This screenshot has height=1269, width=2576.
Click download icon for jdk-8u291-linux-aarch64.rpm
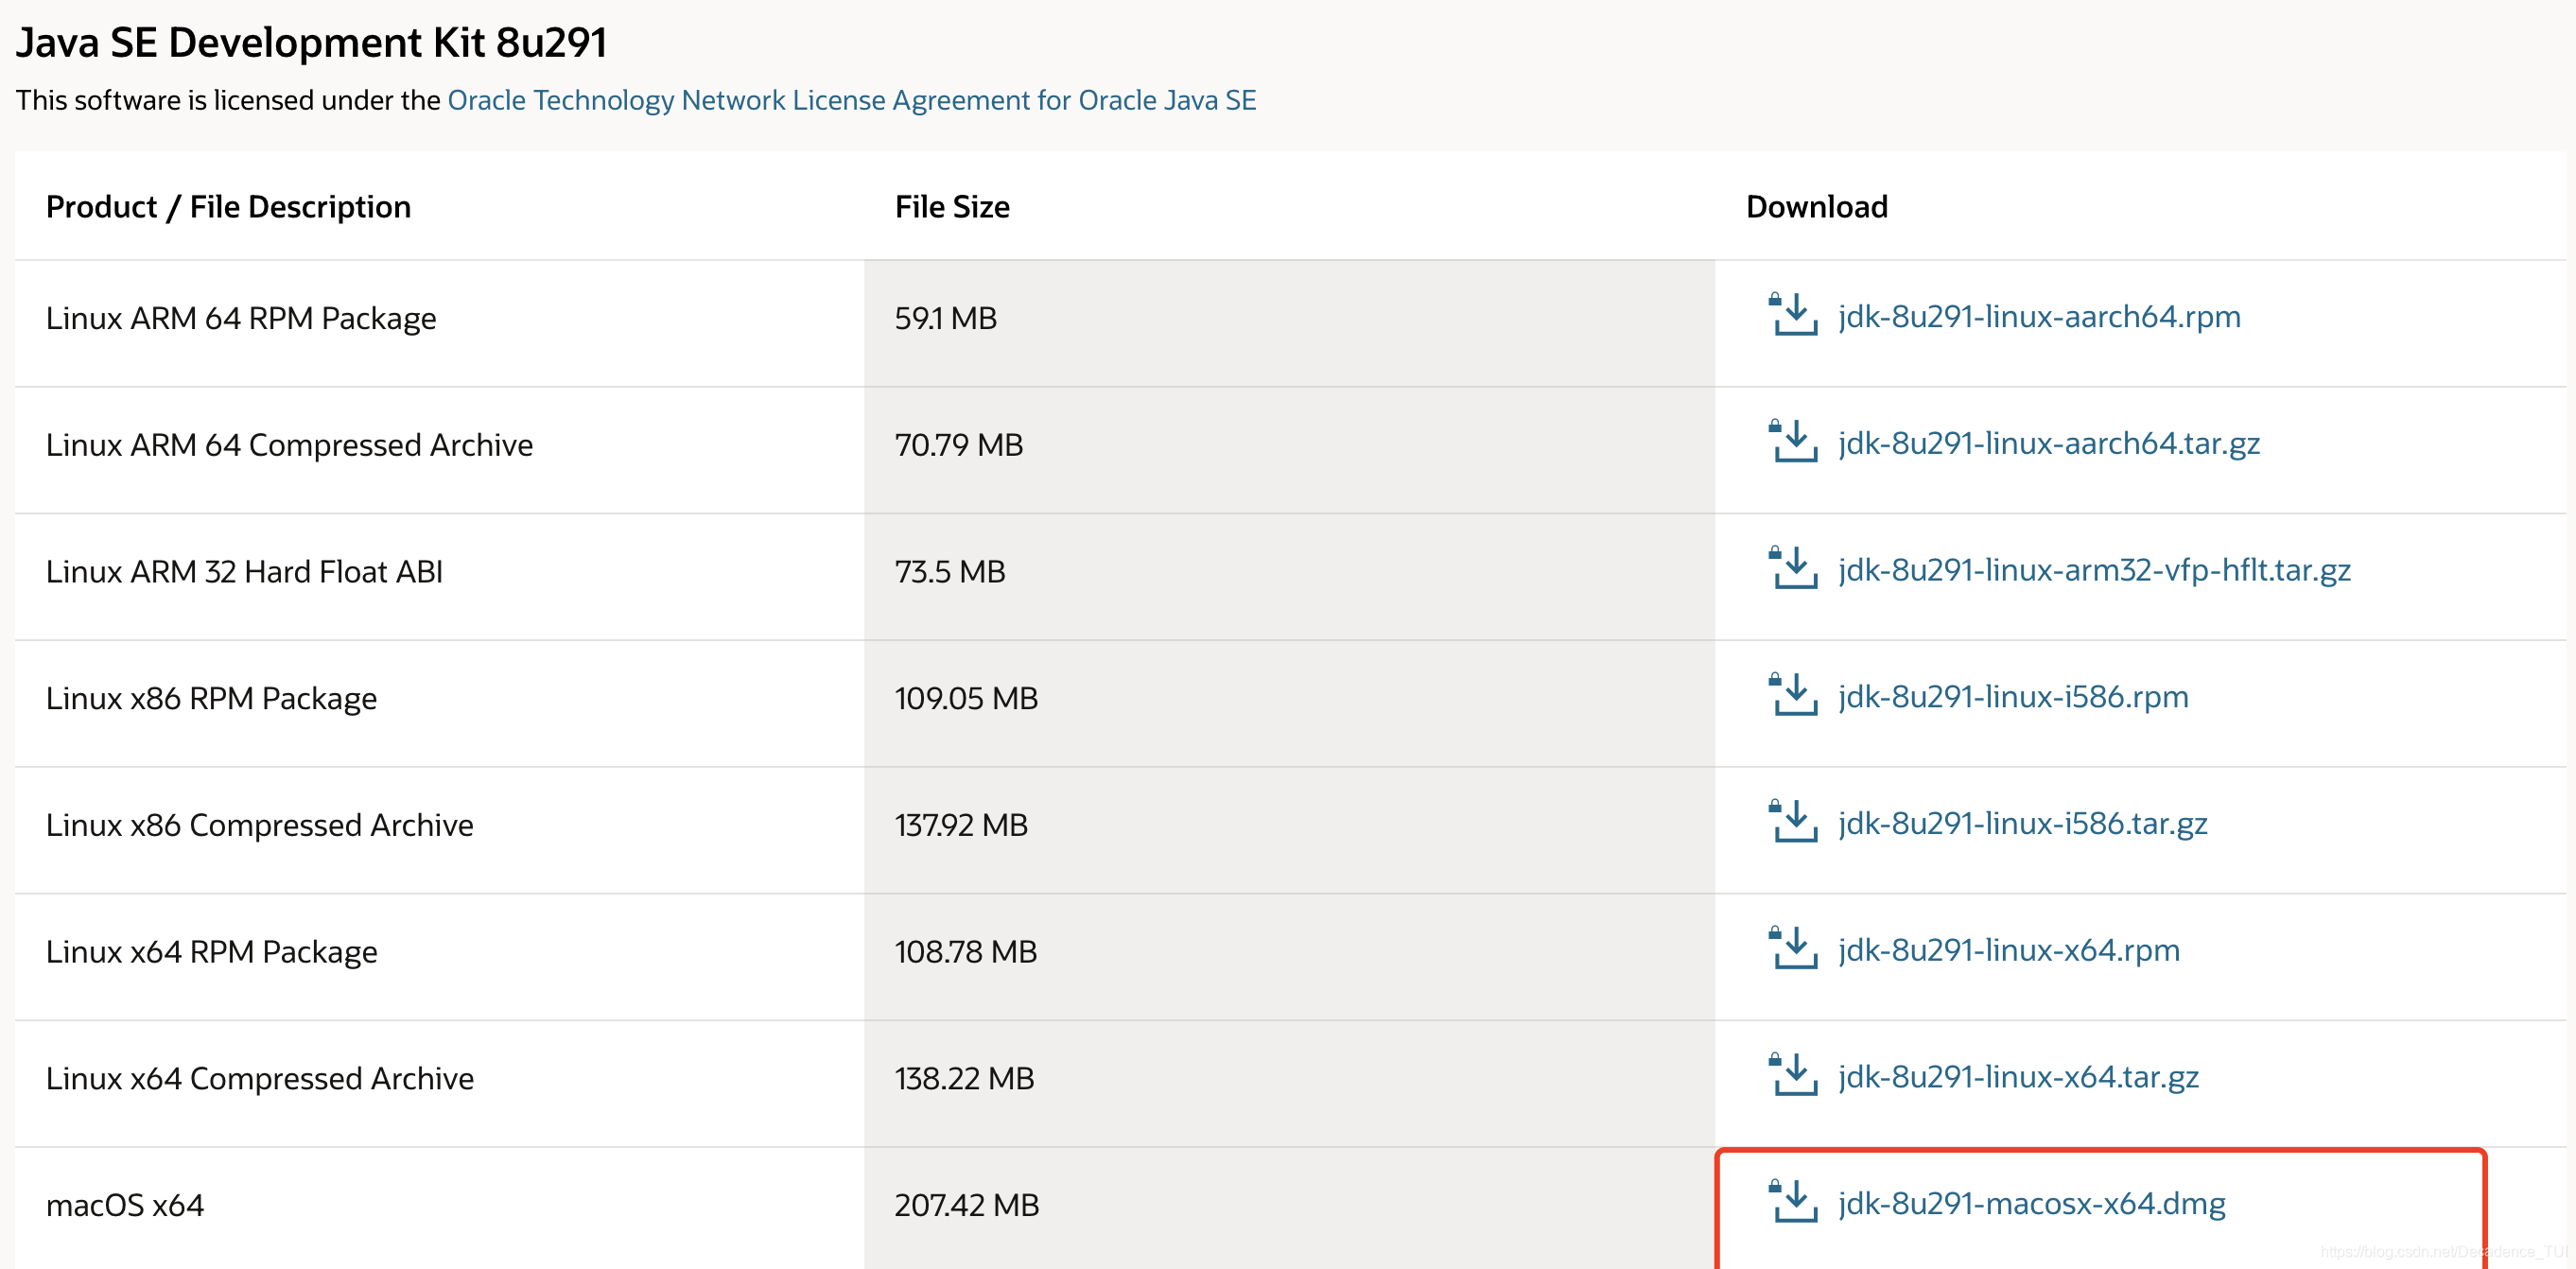(x=1794, y=316)
